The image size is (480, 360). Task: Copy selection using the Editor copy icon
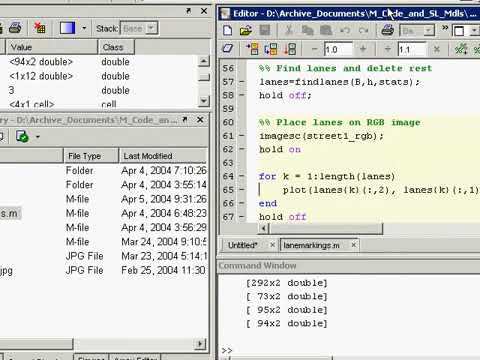(x=308, y=31)
